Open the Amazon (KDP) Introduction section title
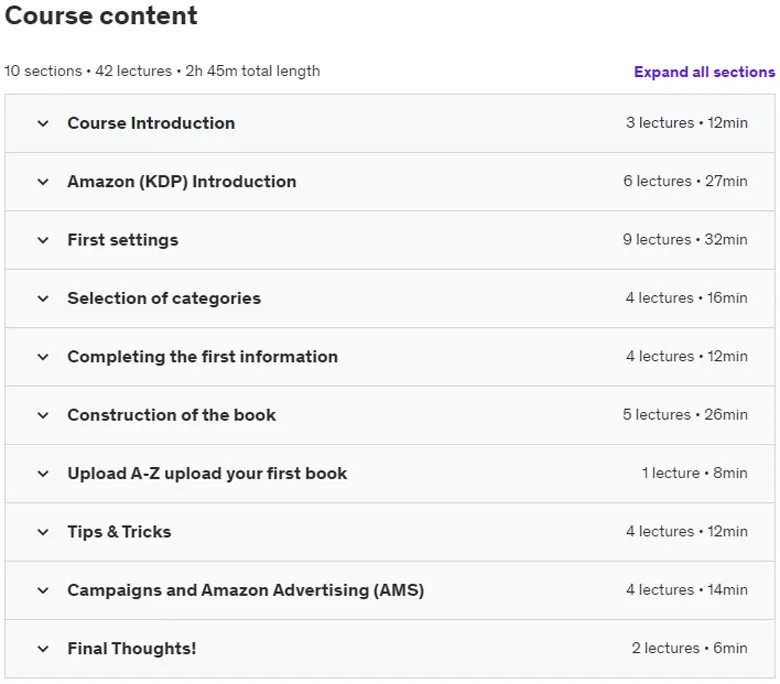This screenshot has width=780, height=684. coord(182,182)
